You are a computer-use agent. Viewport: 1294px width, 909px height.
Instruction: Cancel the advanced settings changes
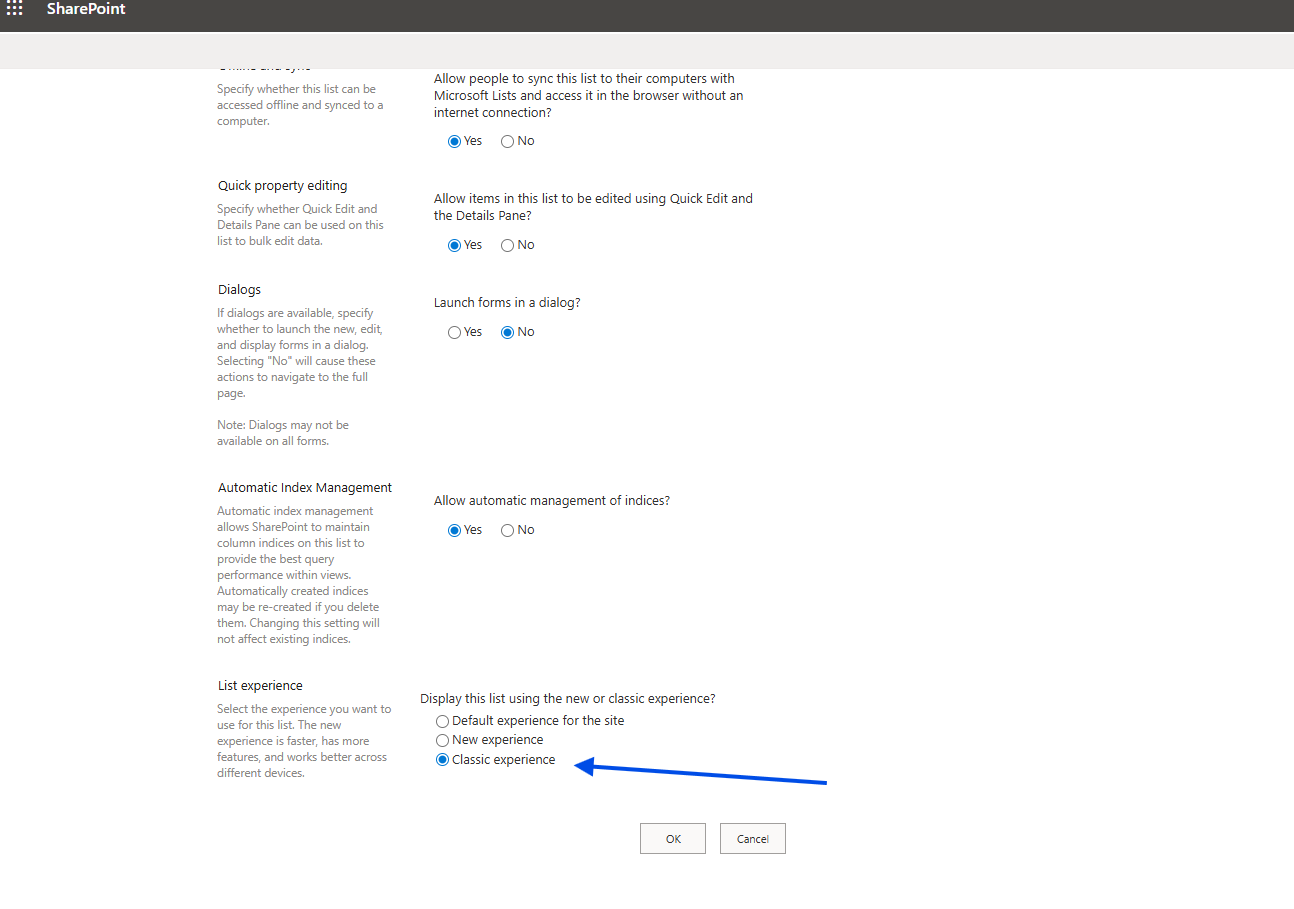point(752,839)
